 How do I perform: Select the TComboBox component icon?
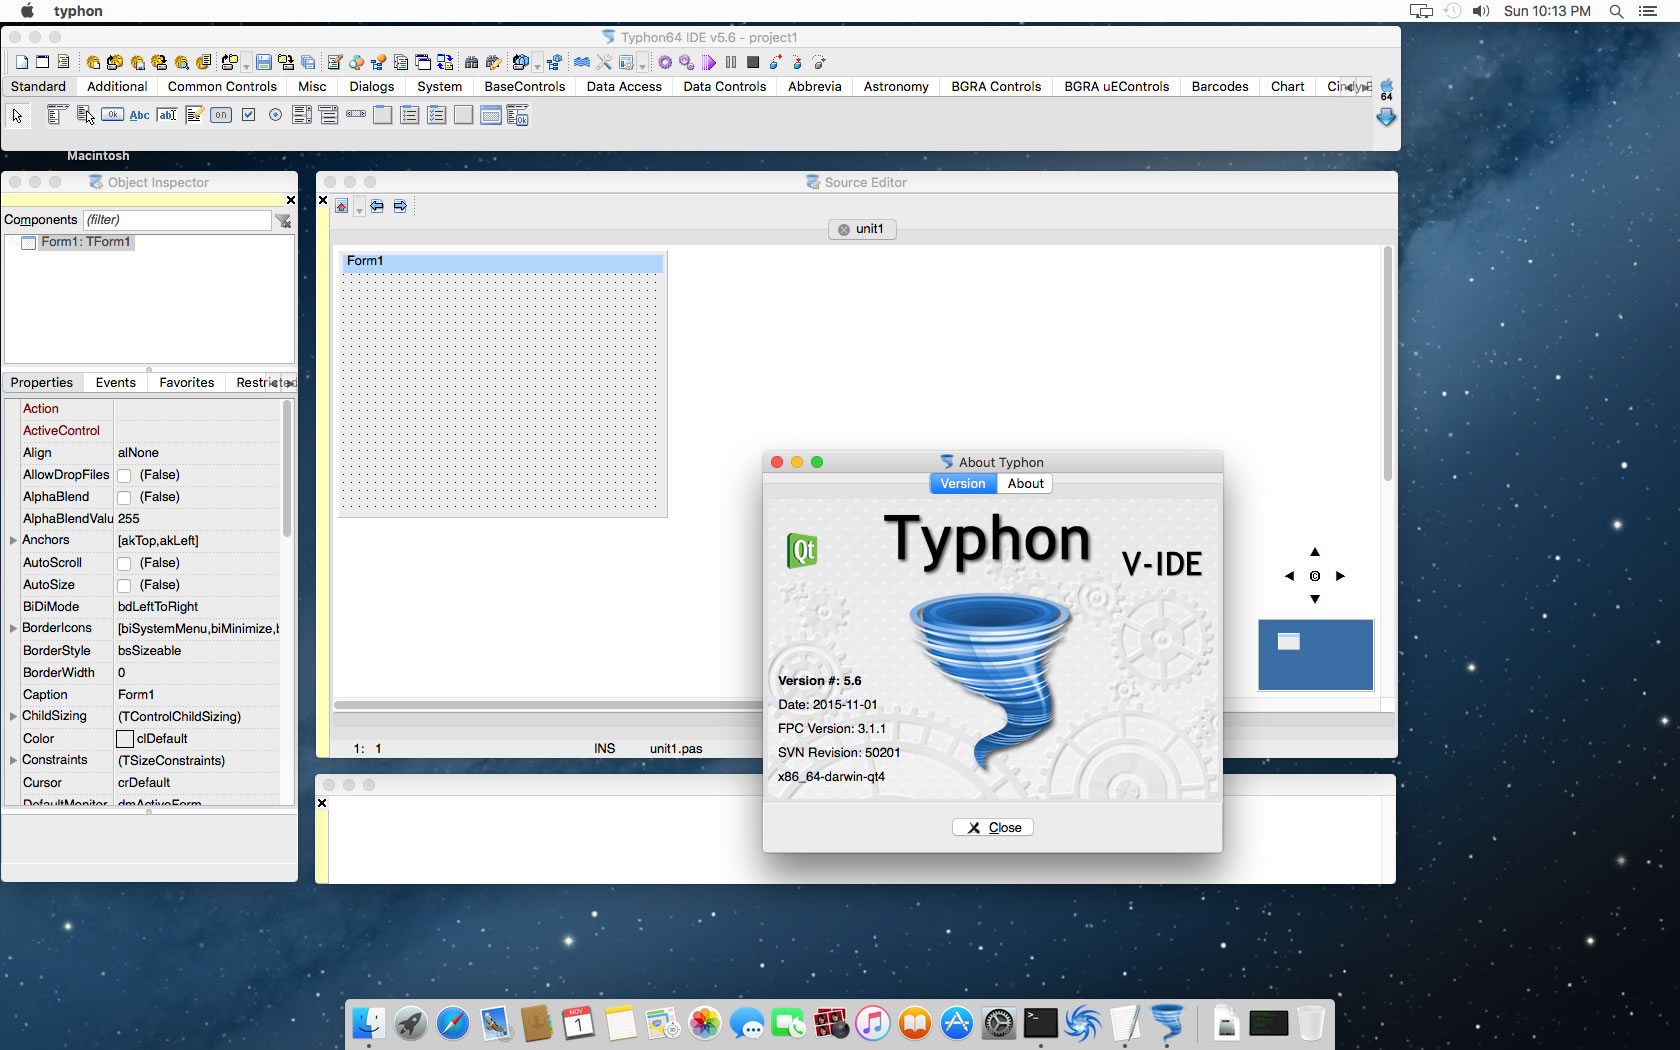coord(328,116)
